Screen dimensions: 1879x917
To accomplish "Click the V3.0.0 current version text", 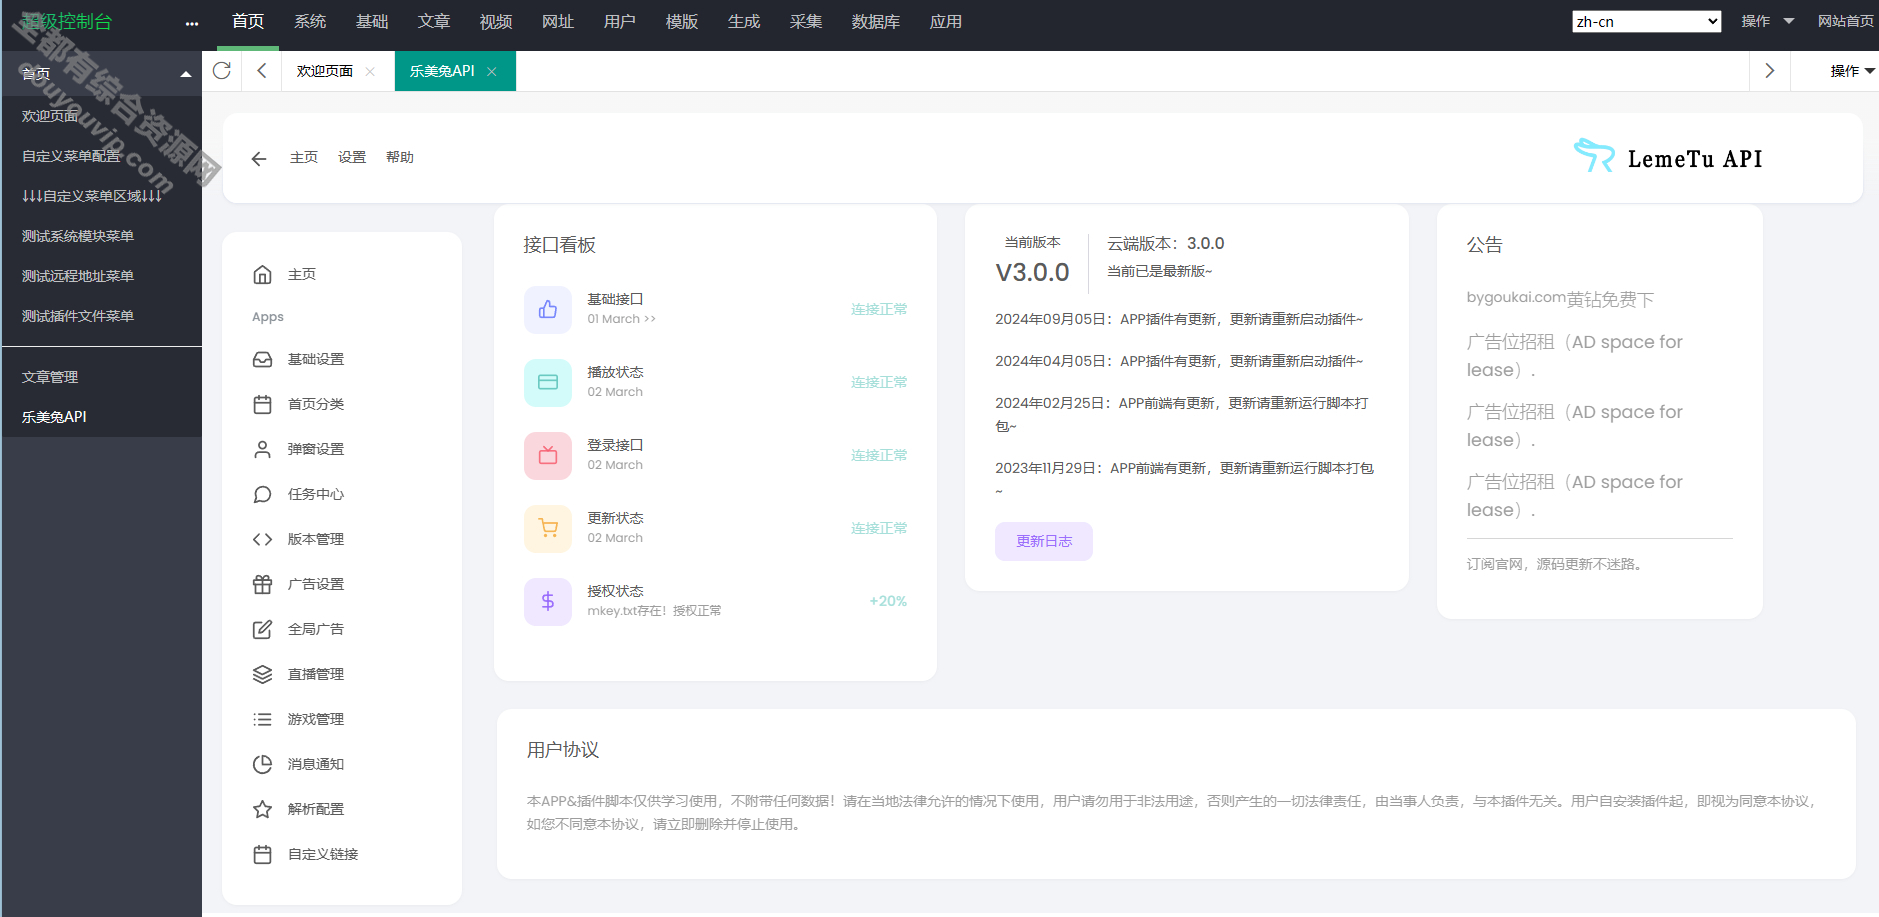I will [1032, 272].
